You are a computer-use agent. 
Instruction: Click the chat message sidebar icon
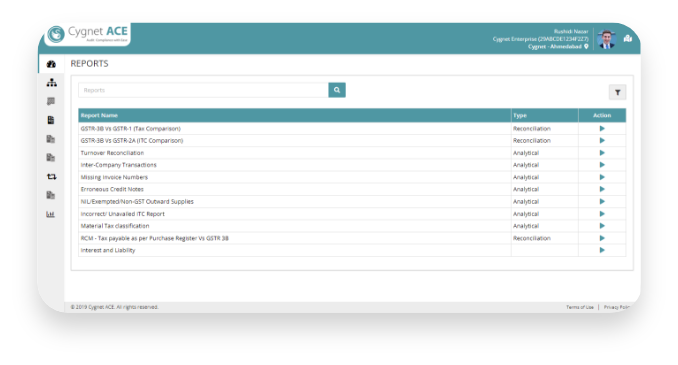(x=51, y=101)
